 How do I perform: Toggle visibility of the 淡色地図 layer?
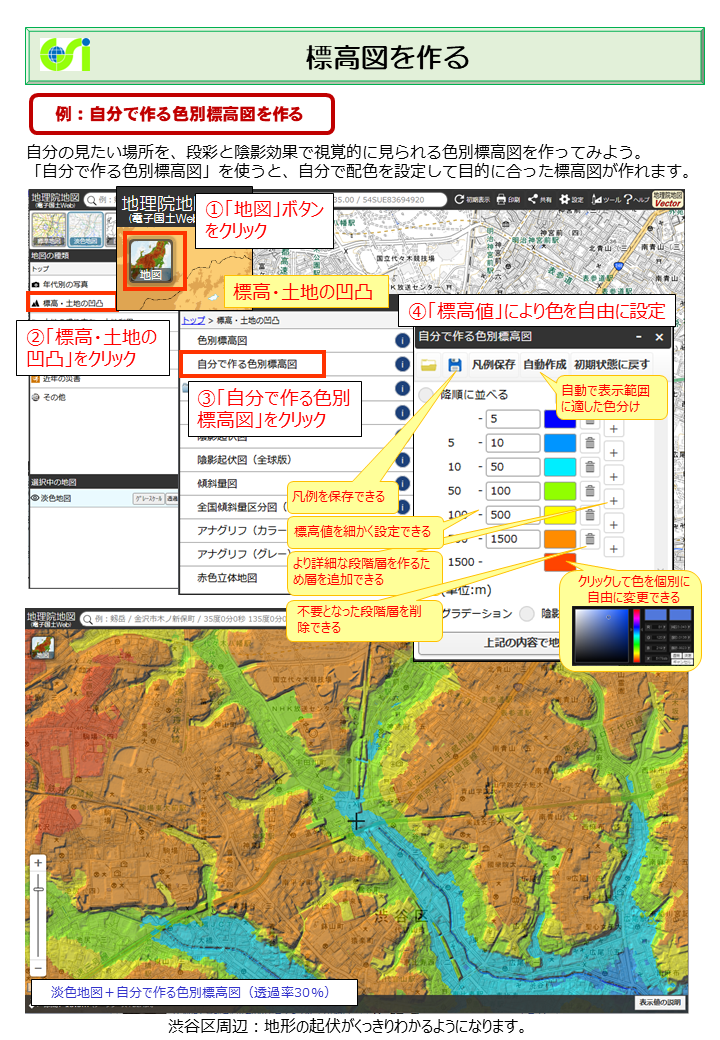[35, 497]
